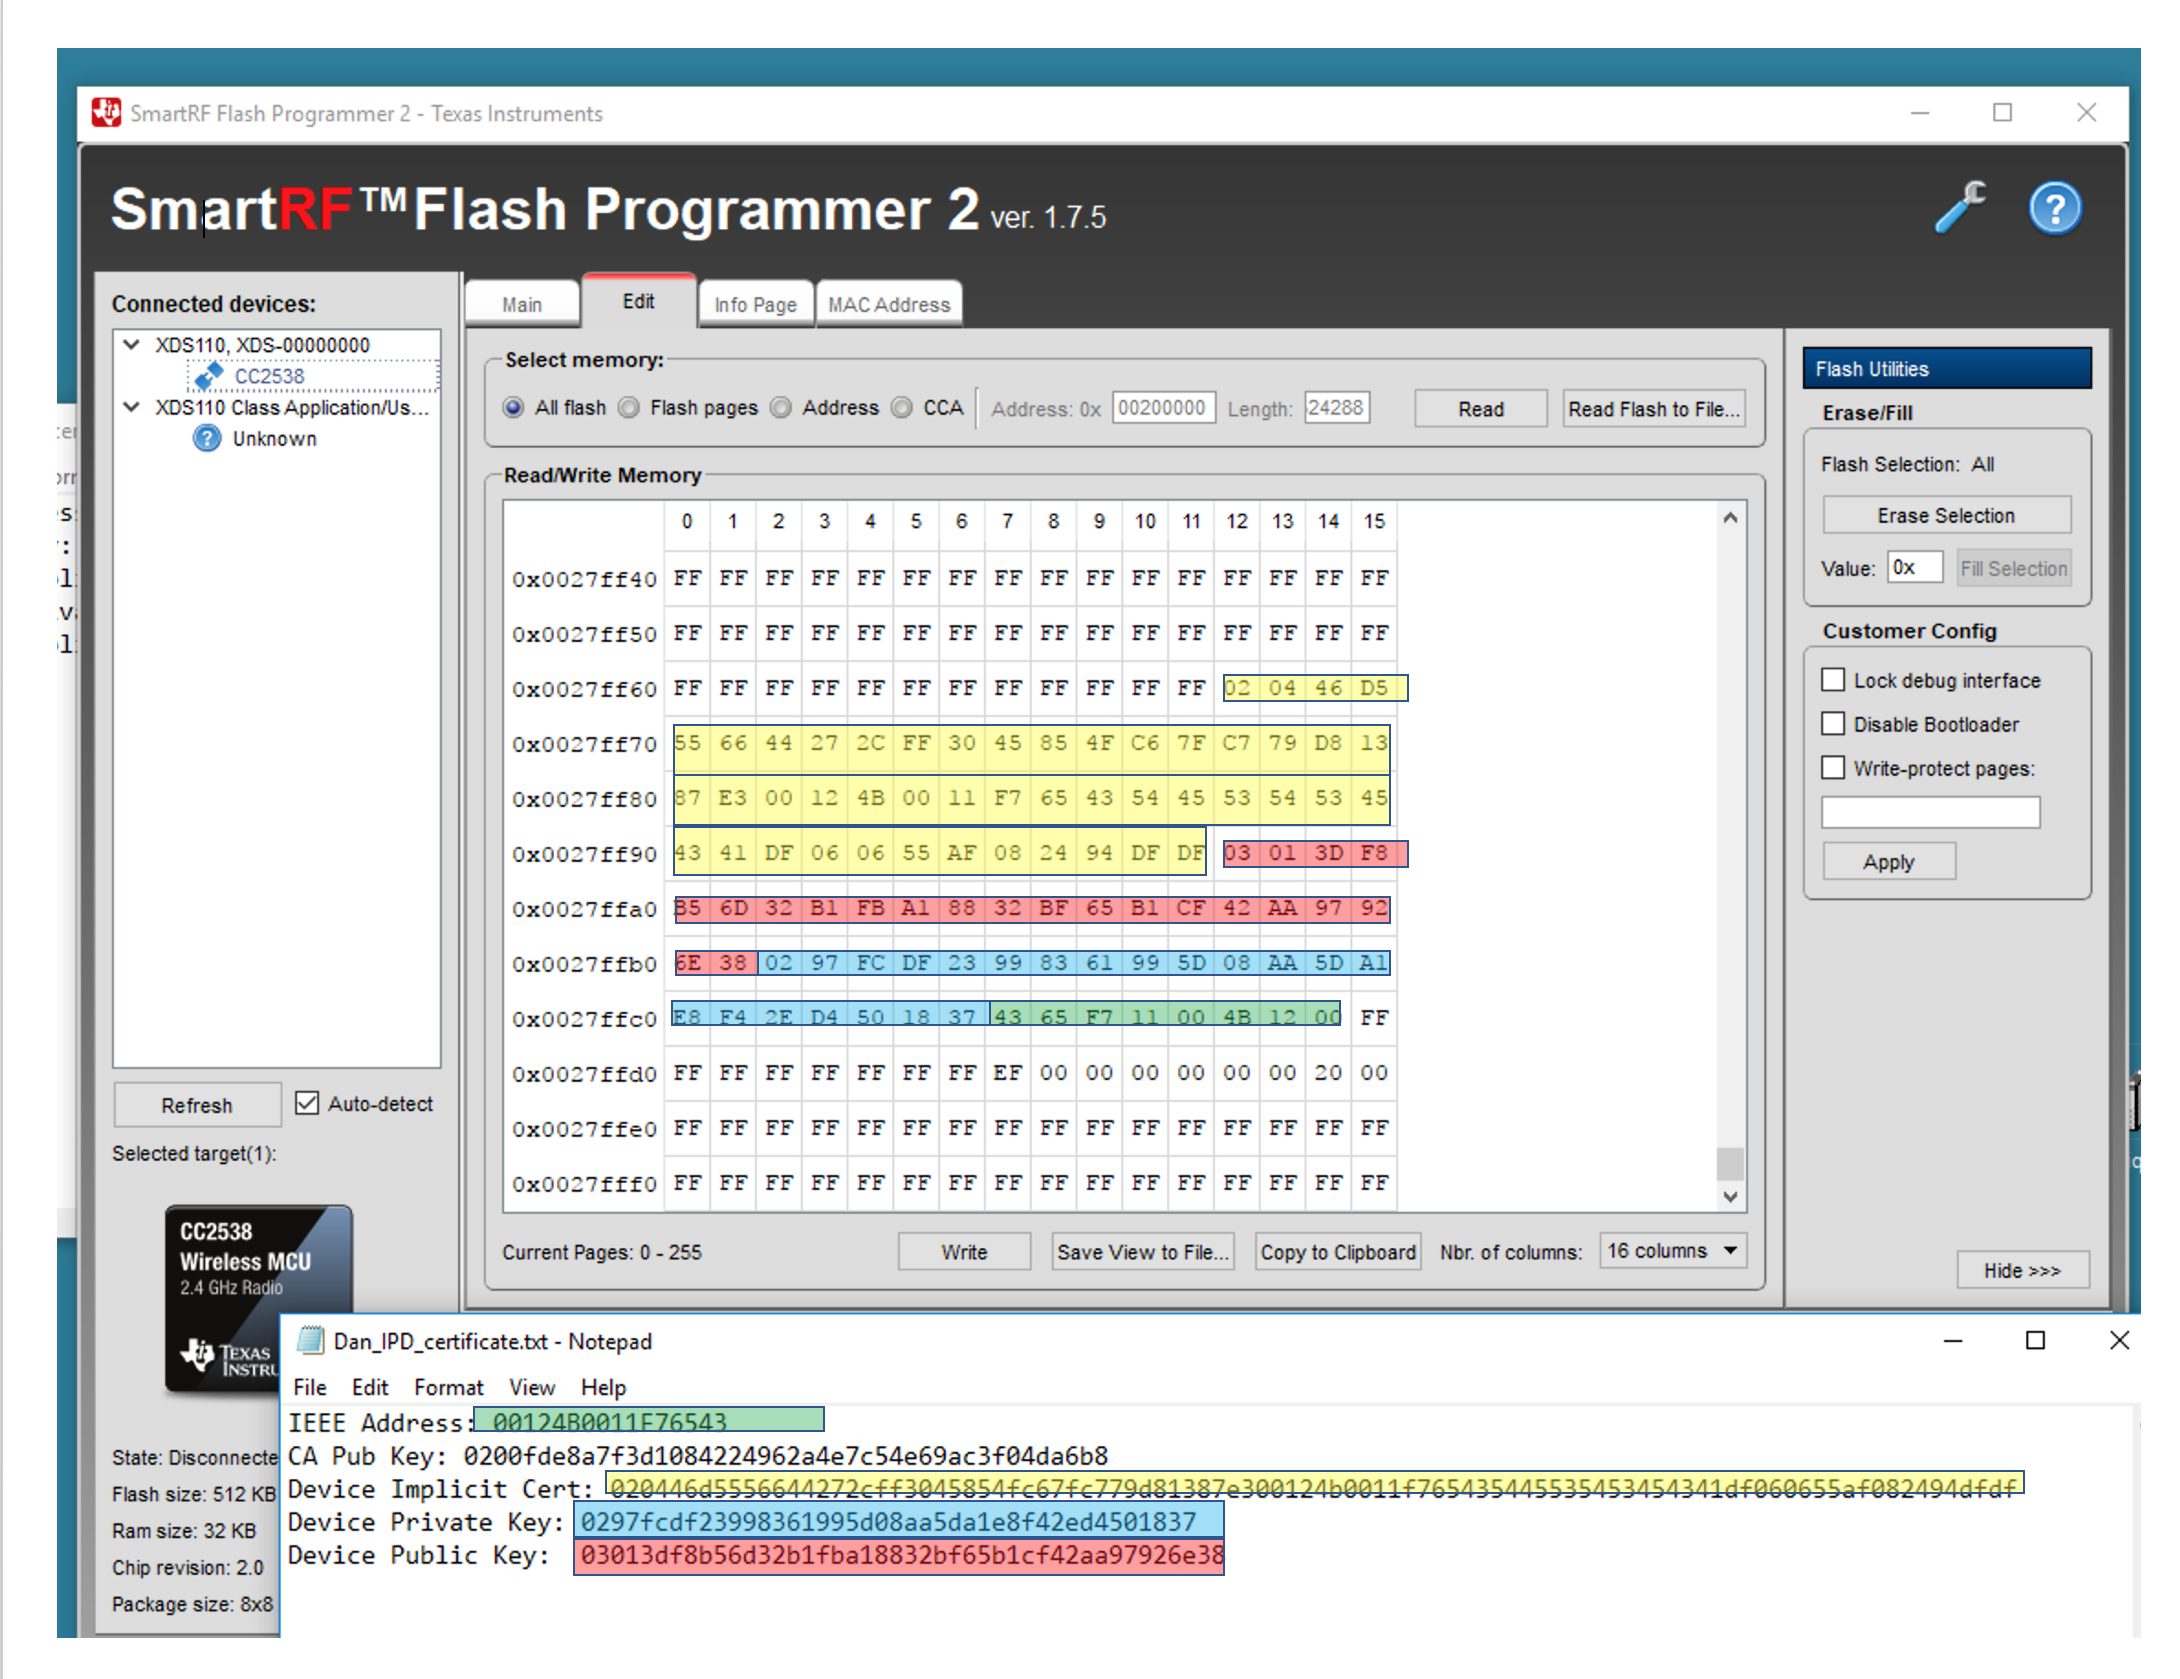Image resolution: width=2180 pixels, height=1679 pixels.
Task: Enable Lock debug interface checkbox
Action: [x=1832, y=680]
